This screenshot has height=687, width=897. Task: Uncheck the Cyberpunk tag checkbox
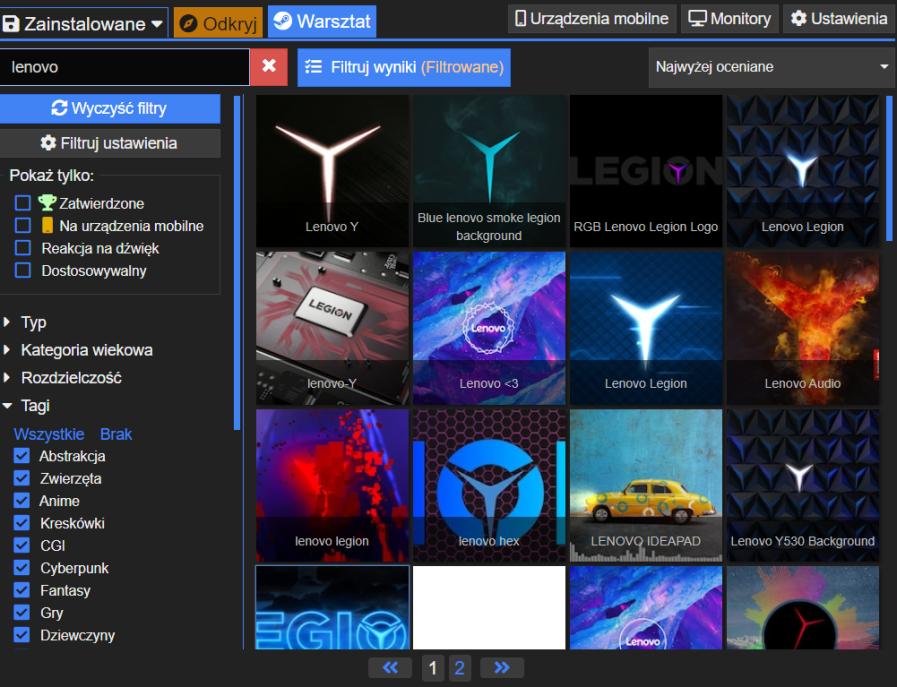(x=22, y=568)
